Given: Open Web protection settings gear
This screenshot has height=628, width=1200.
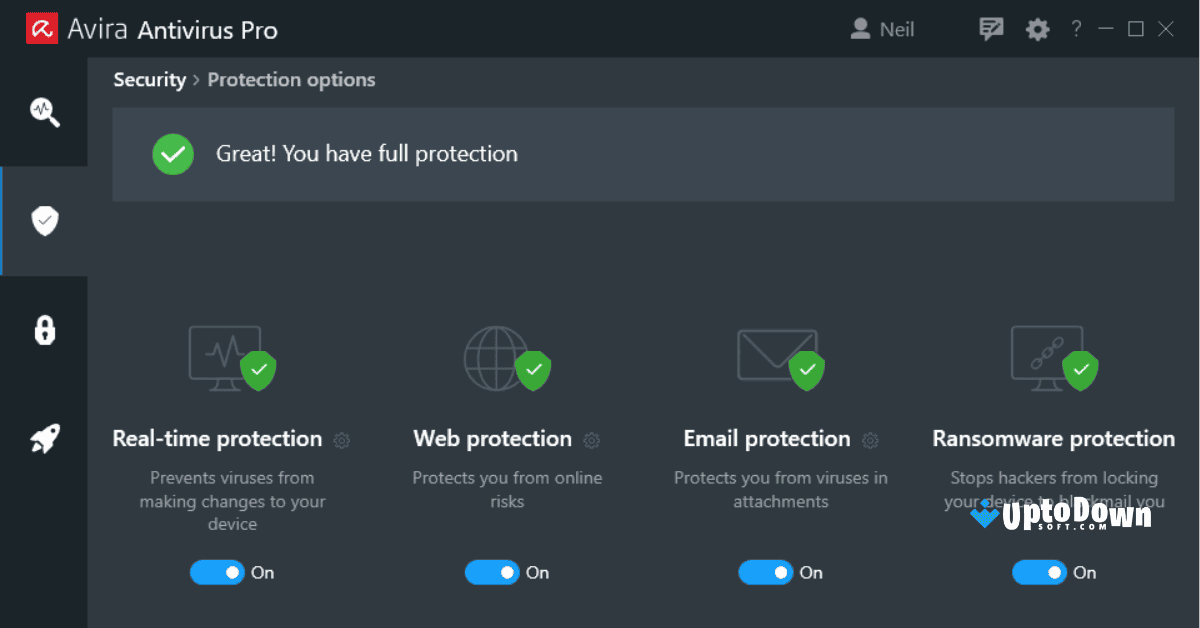Looking at the screenshot, I should [591, 440].
